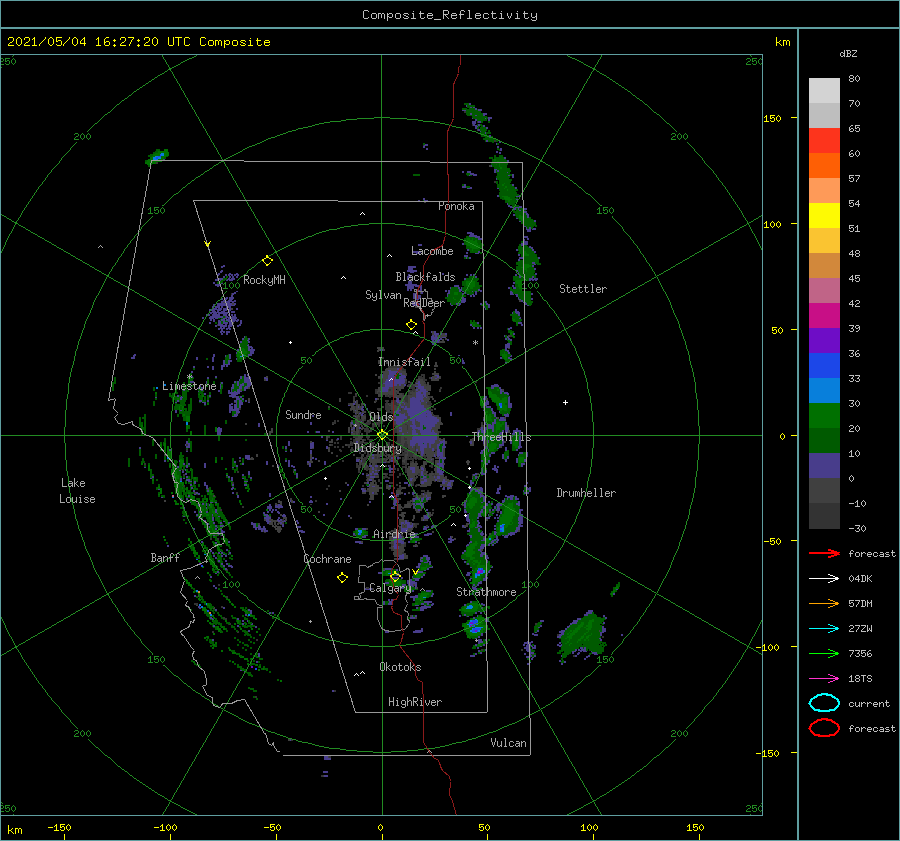Click the Didsbury city label
The width and height of the screenshot is (900, 841).
(x=377, y=448)
